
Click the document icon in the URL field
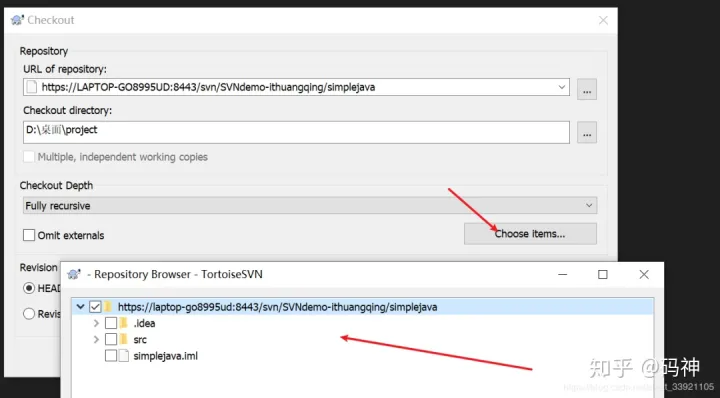(x=31, y=87)
